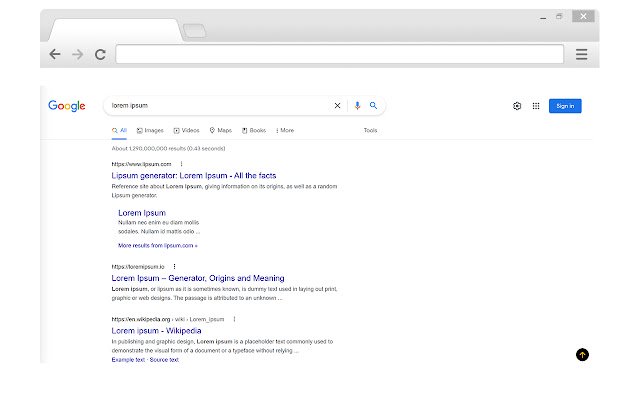This screenshot has width=640, height=400.
Task: Start voice search with the microphone icon
Action: click(x=357, y=105)
